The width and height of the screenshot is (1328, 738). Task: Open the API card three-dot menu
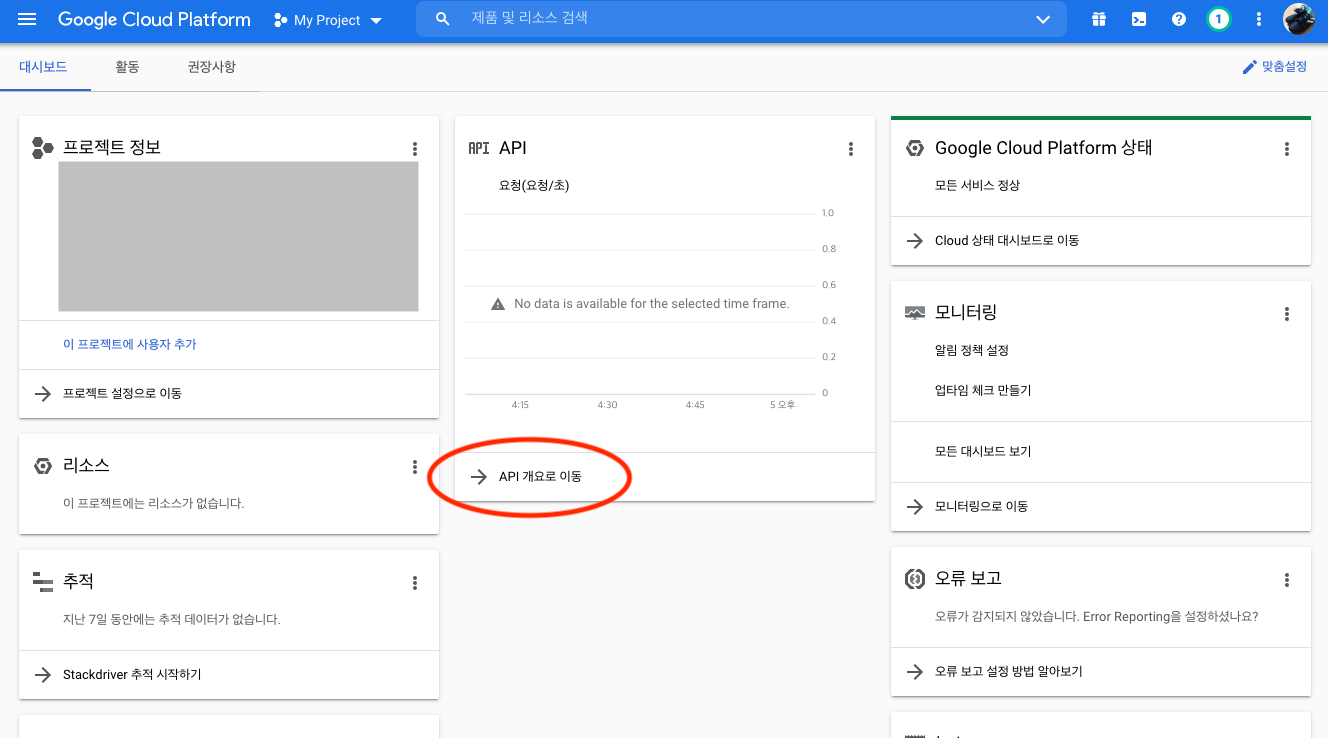click(x=851, y=149)
